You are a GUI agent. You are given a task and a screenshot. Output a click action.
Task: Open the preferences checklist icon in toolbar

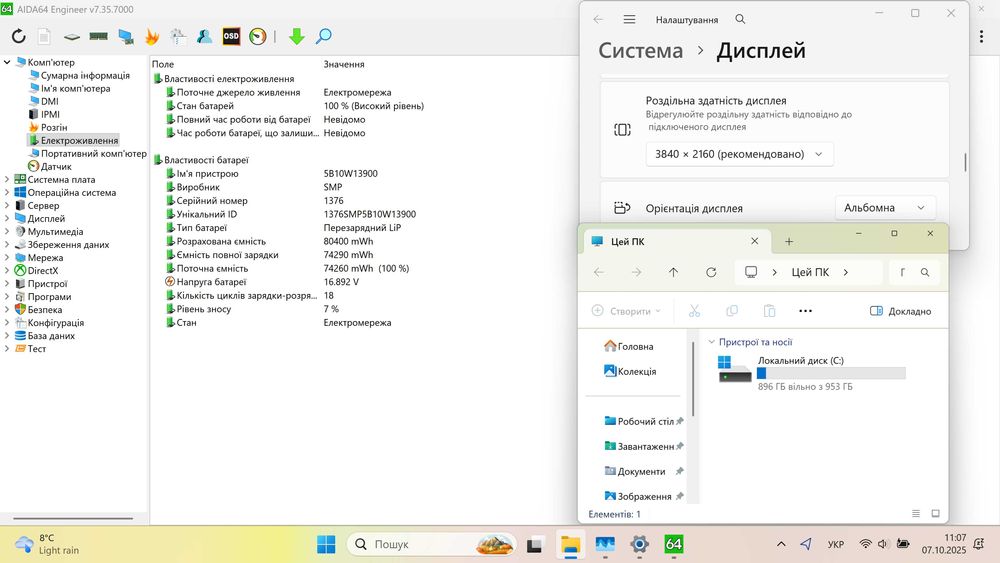[x=178, y=36]
